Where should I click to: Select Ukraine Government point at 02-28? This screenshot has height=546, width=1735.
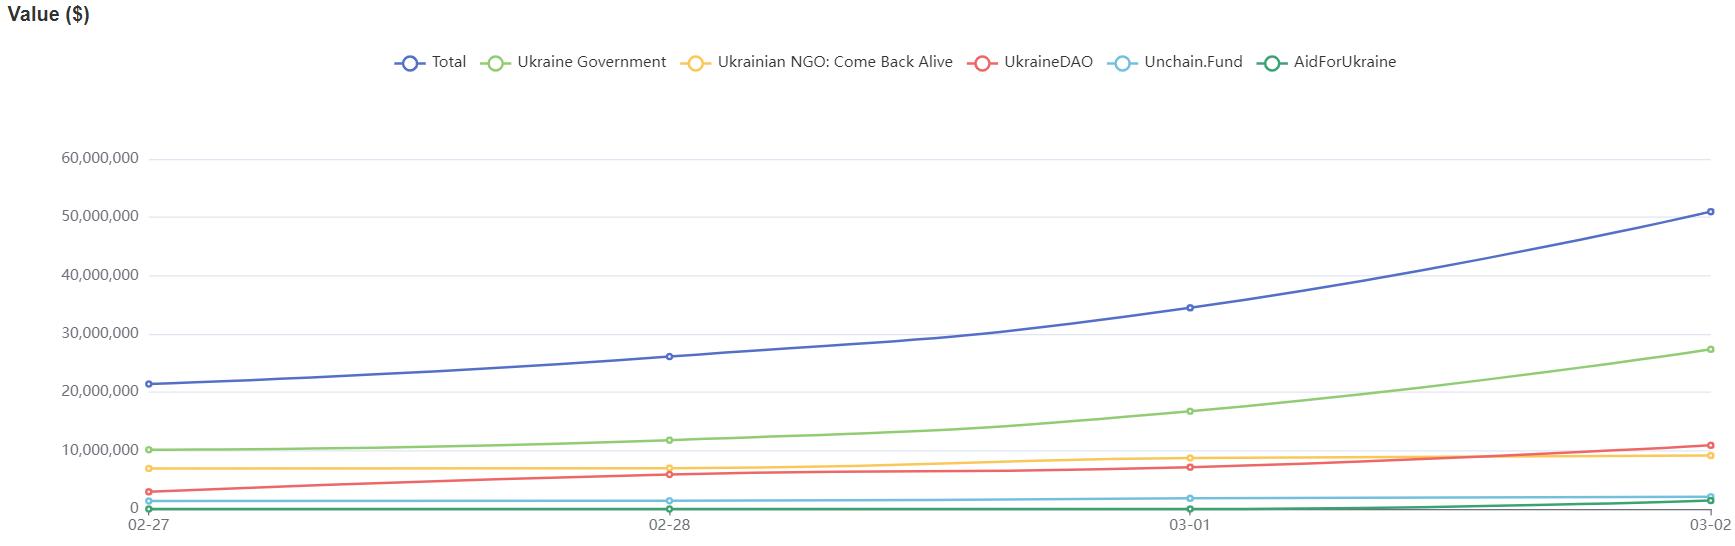pyautogui.click(x=669, y=440)
